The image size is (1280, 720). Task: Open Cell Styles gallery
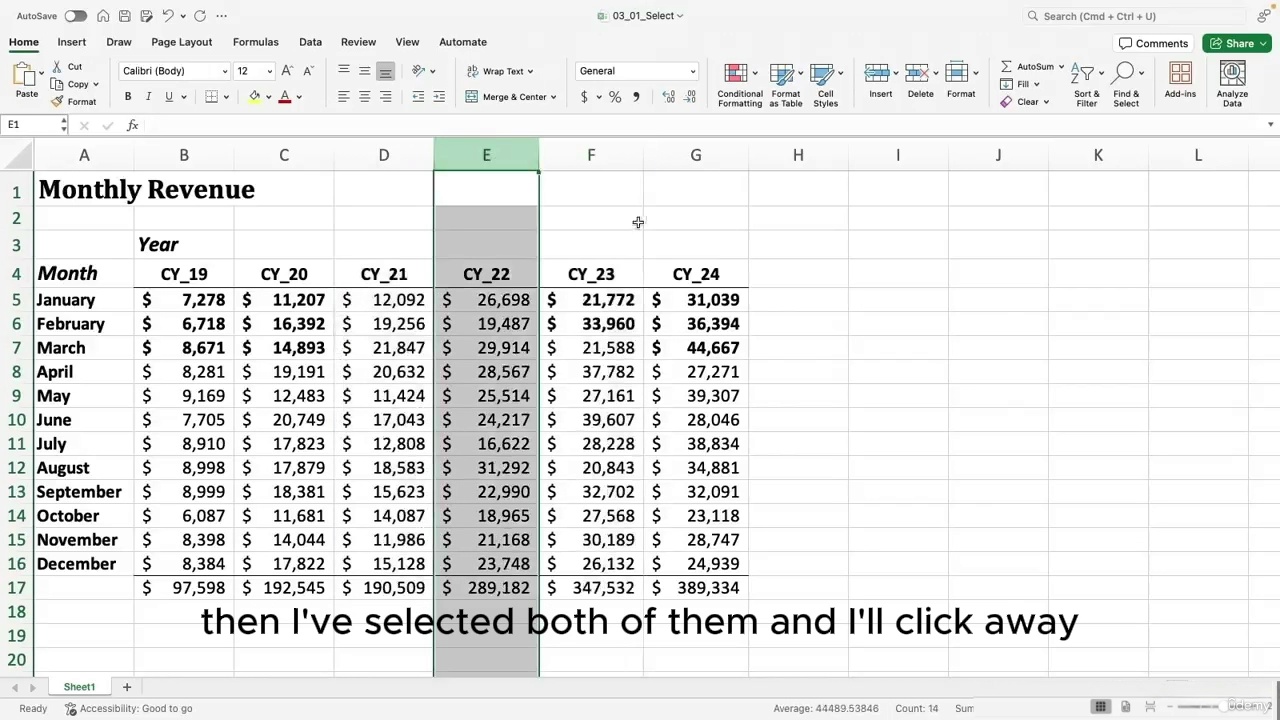coord(825,85)
